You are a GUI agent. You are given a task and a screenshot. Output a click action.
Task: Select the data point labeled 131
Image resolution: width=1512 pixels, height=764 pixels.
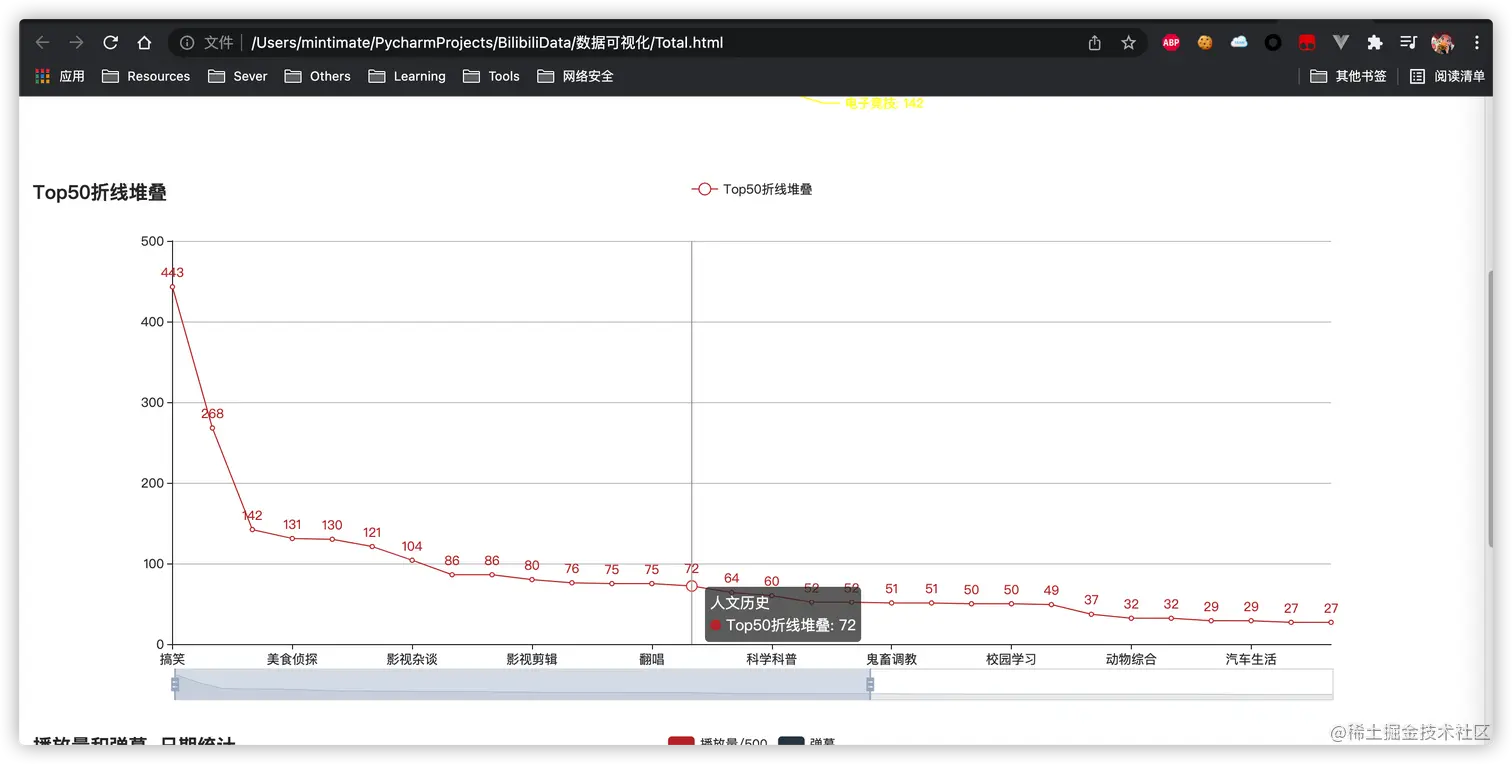[x=292, y=538]
